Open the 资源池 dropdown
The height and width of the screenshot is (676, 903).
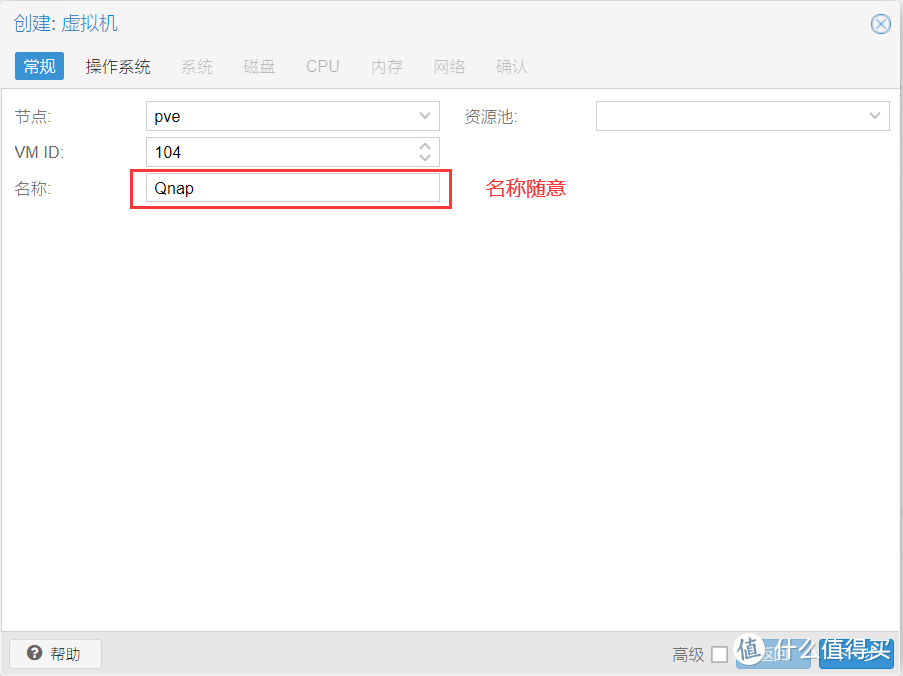pyautogui.click(x=742, y=116)
